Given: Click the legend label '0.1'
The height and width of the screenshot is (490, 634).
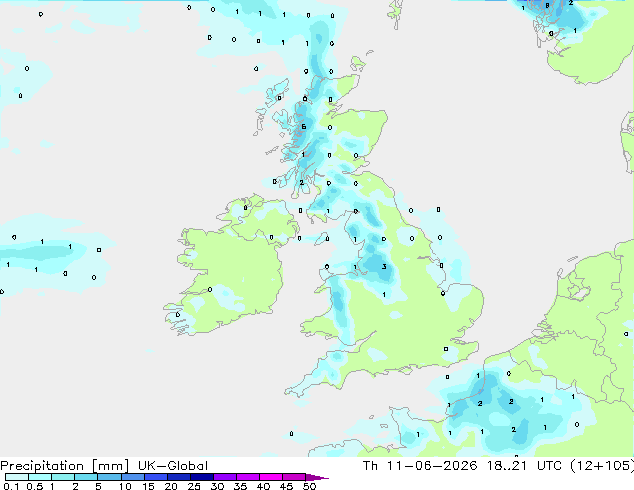Looking at the screenshot, I should 11,486.
